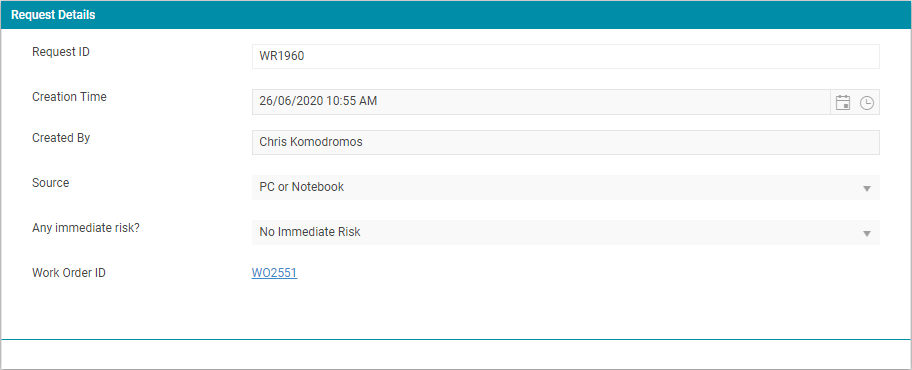Click the Any immediate risk? label
912x370 pixels.
[86, 227]
